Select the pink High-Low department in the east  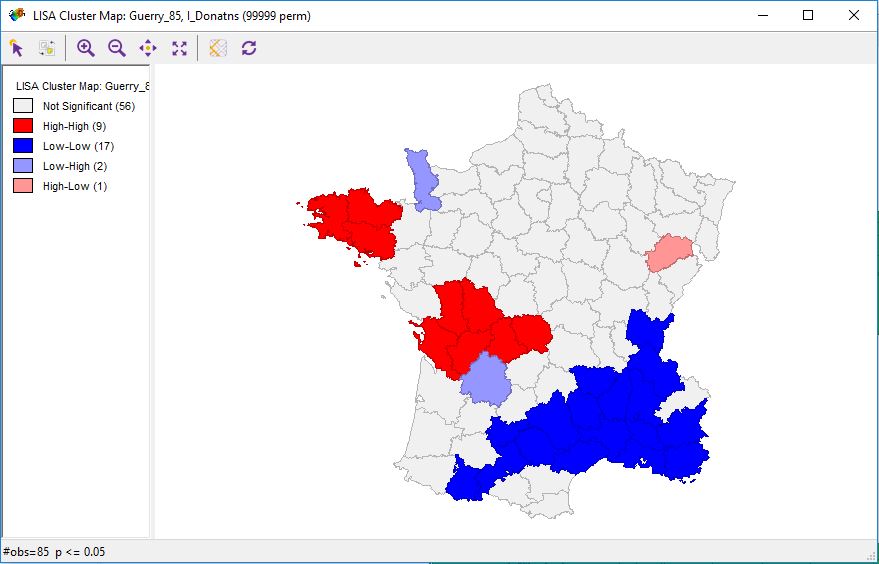point(669,253)
